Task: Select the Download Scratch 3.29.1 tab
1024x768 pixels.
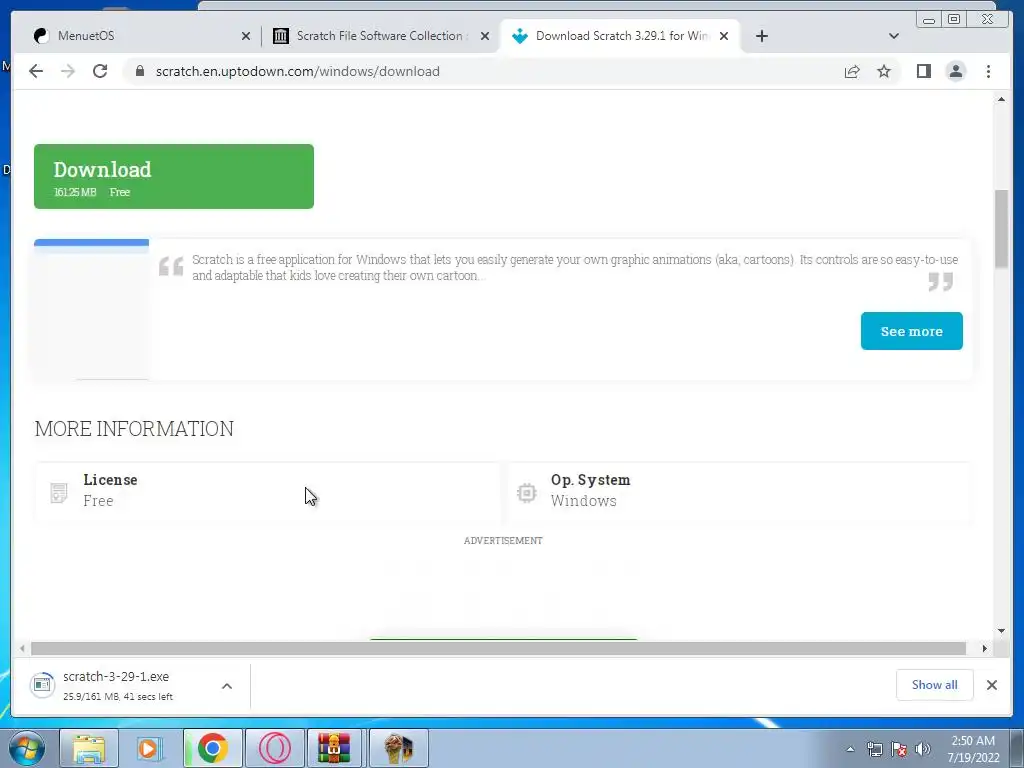Action: pyautogui.click(x=620, y=36)
